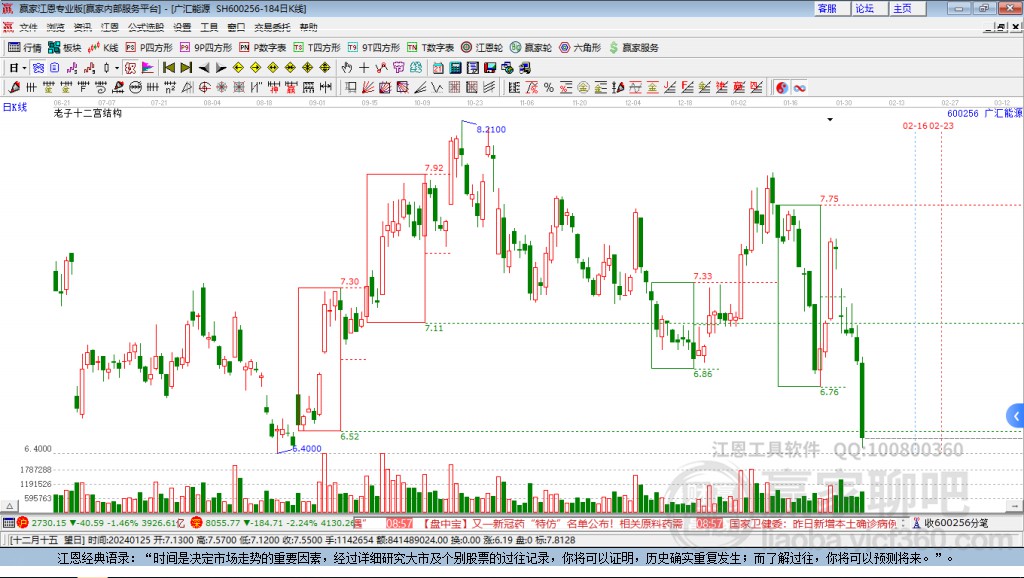Image resolution: width=1024 pixels, height=578 pixels.
Task: Click the black left arrow icon
Action: (x=204, y=68)
